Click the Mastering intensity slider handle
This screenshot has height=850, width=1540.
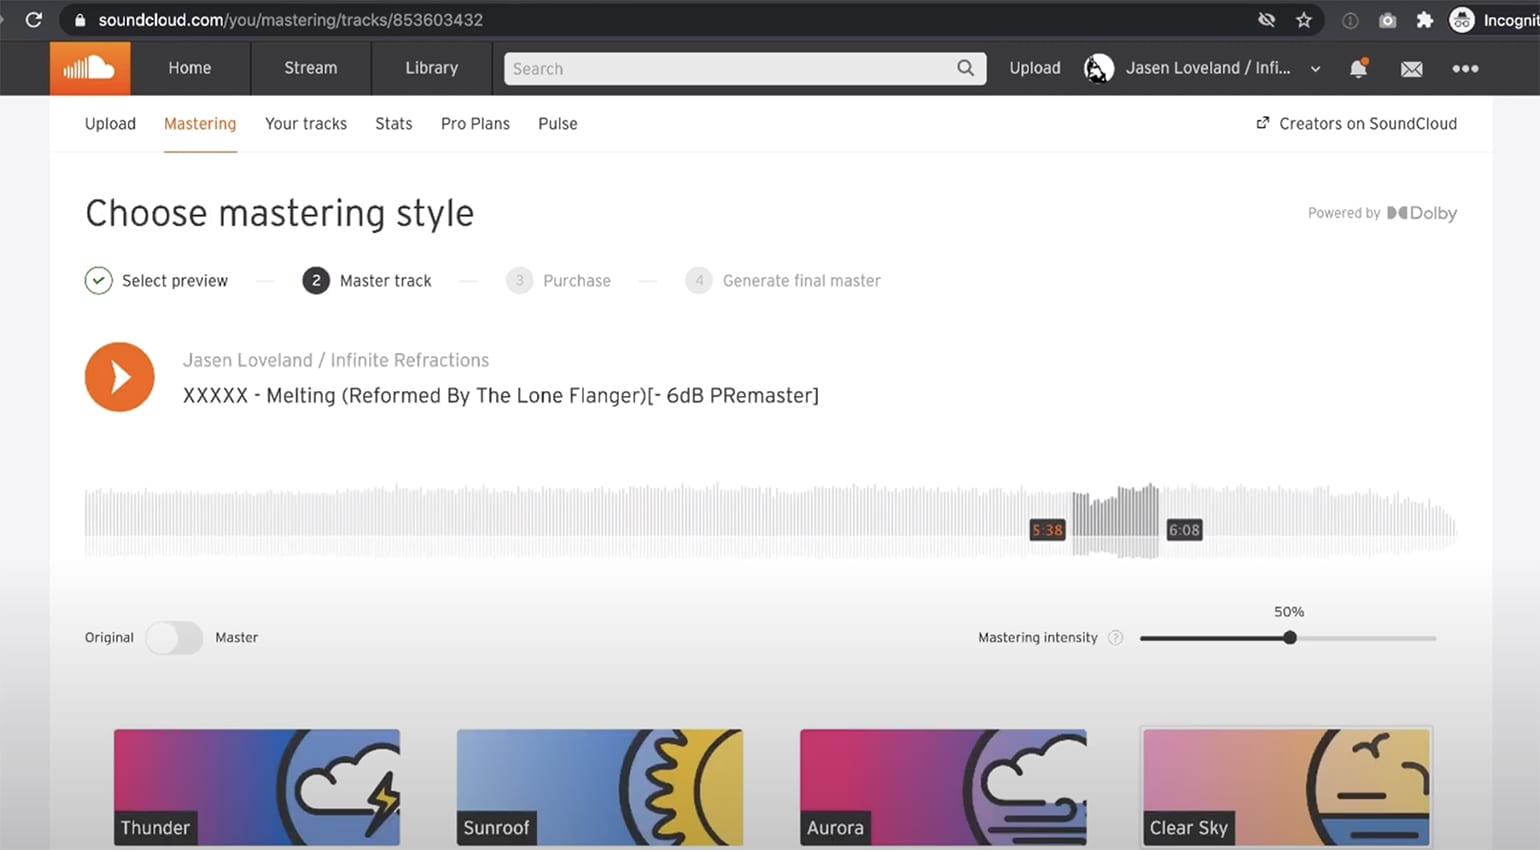coord(1290,638)
